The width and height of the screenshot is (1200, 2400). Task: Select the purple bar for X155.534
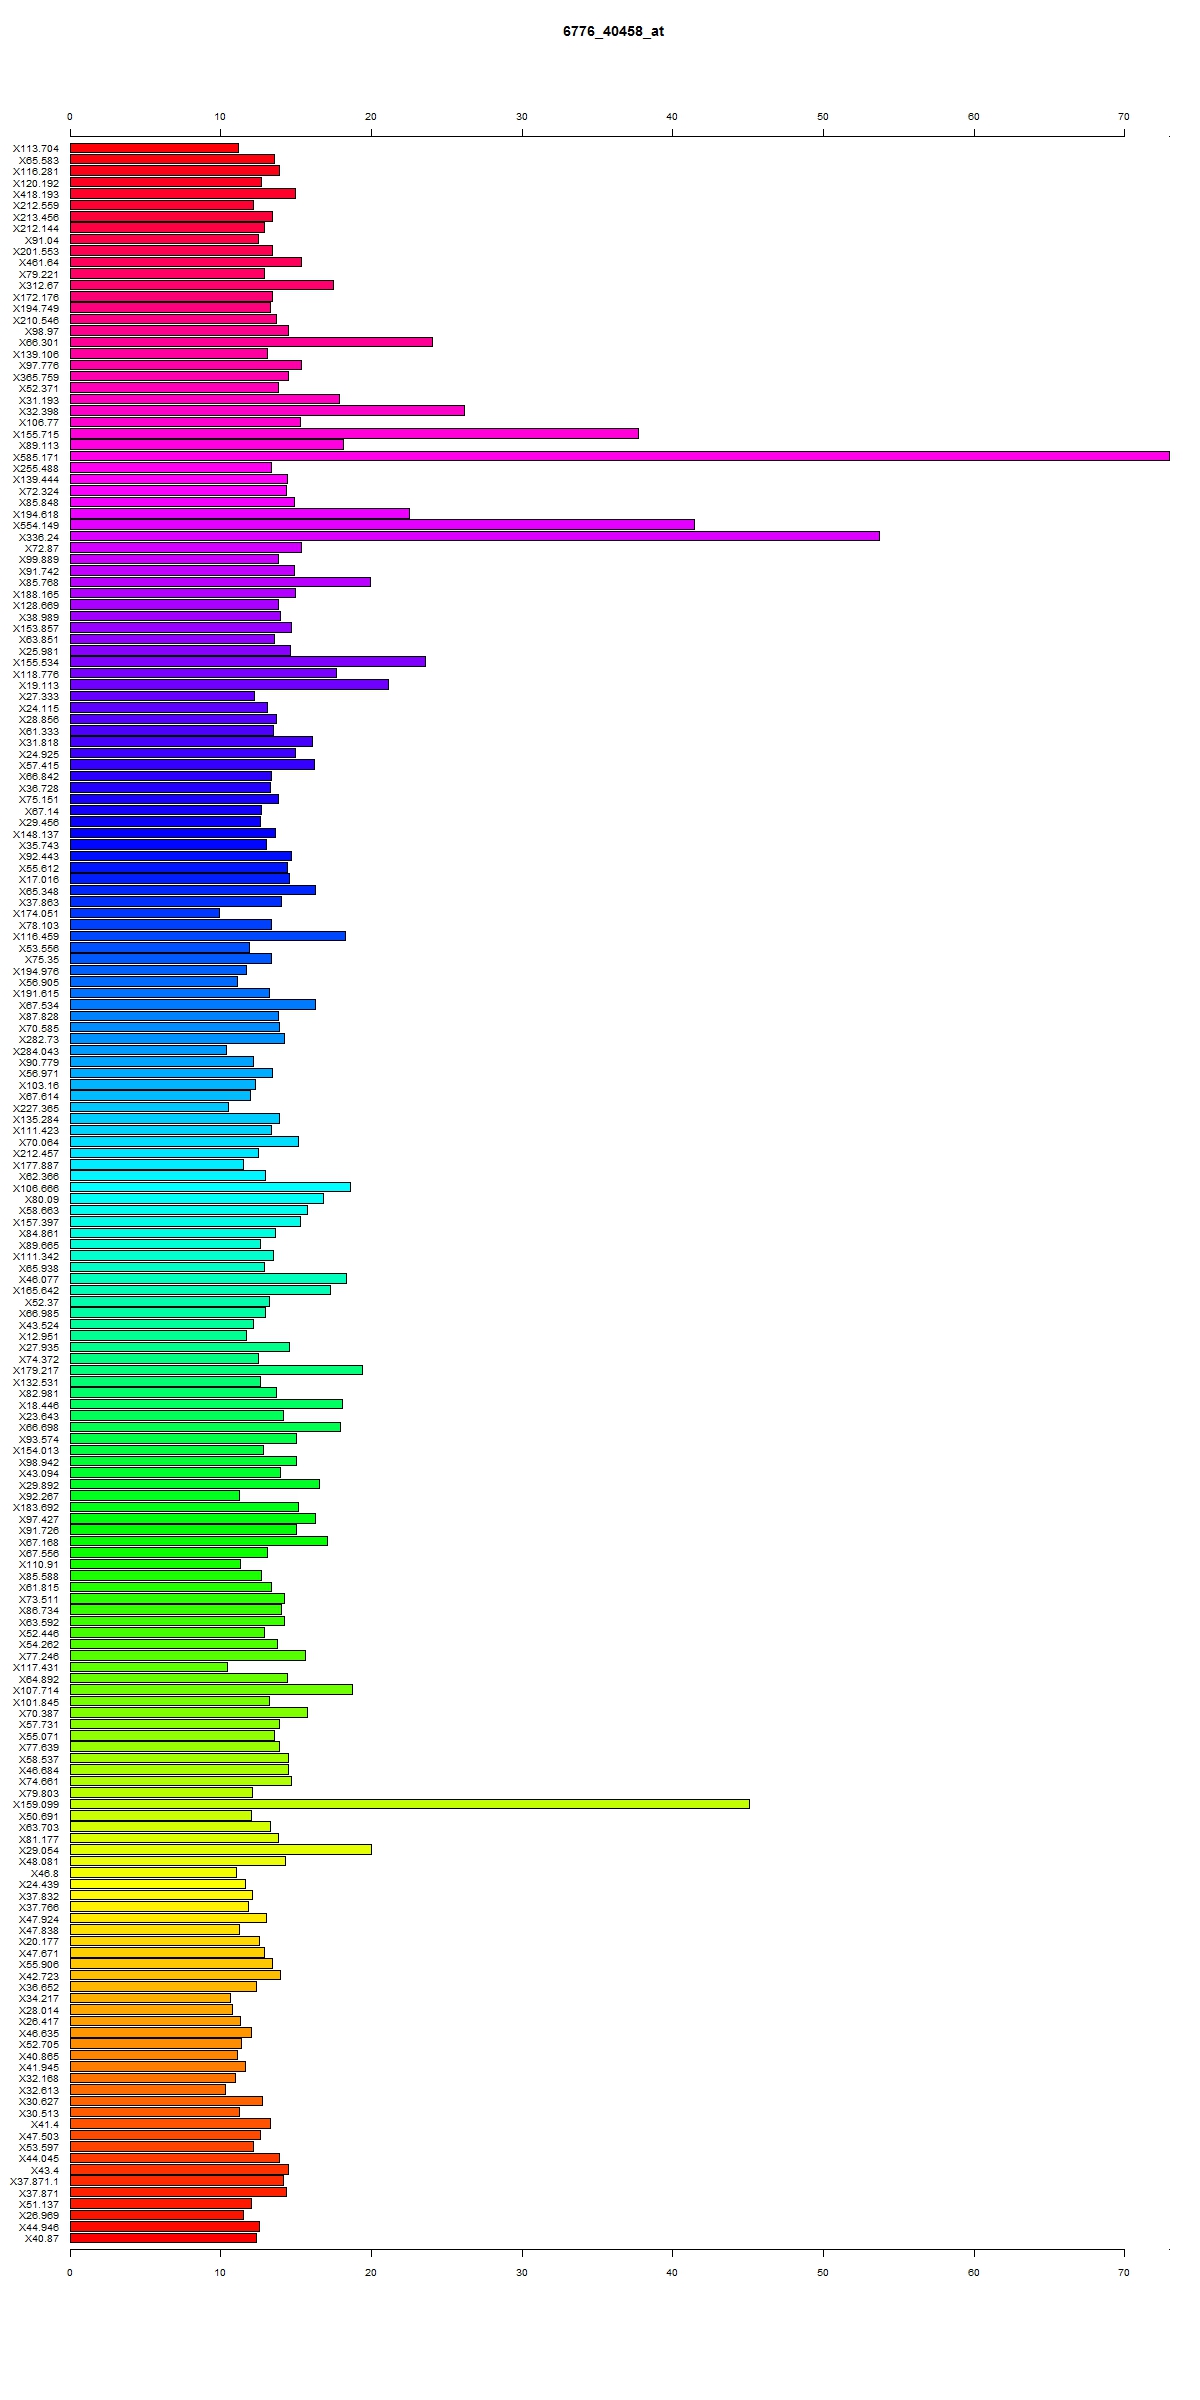(248, 662)
